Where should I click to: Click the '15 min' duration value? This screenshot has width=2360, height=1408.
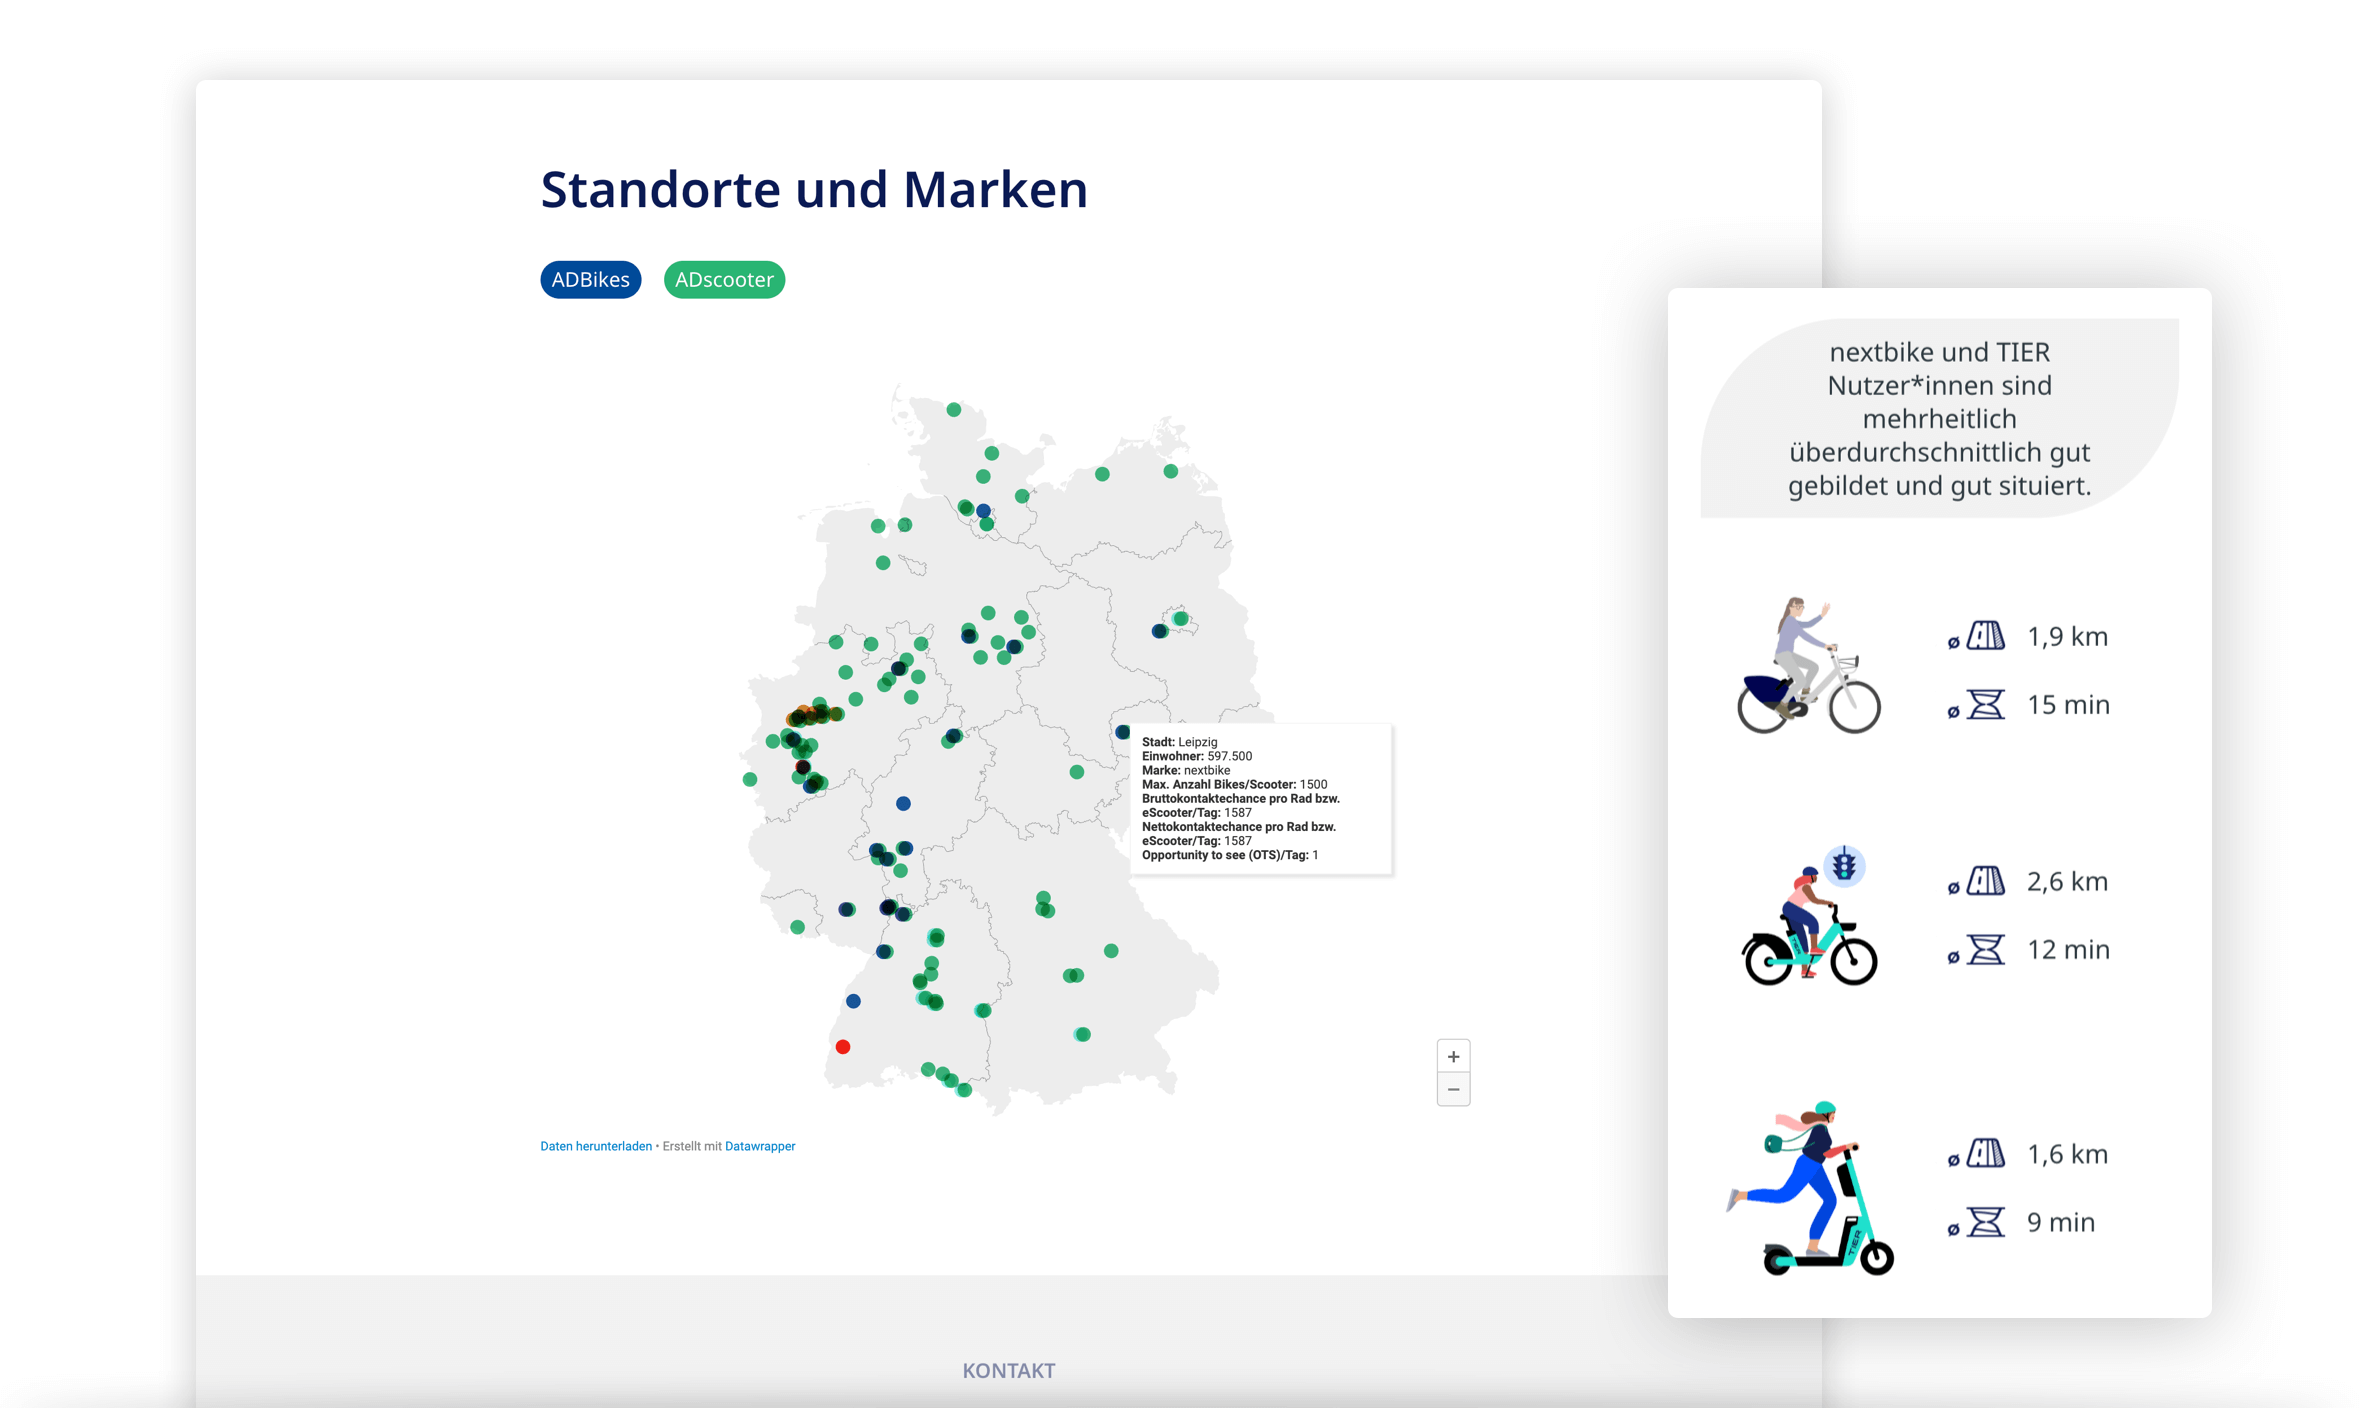click(2068, 705)
